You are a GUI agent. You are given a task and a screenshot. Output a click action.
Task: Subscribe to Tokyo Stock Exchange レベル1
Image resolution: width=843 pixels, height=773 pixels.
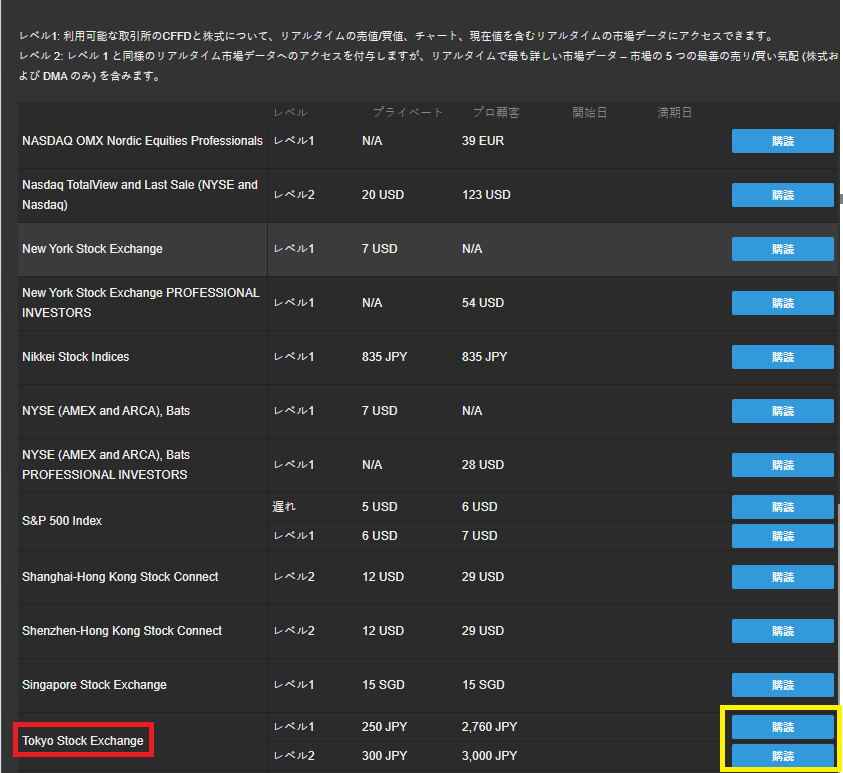coord(782,727)
